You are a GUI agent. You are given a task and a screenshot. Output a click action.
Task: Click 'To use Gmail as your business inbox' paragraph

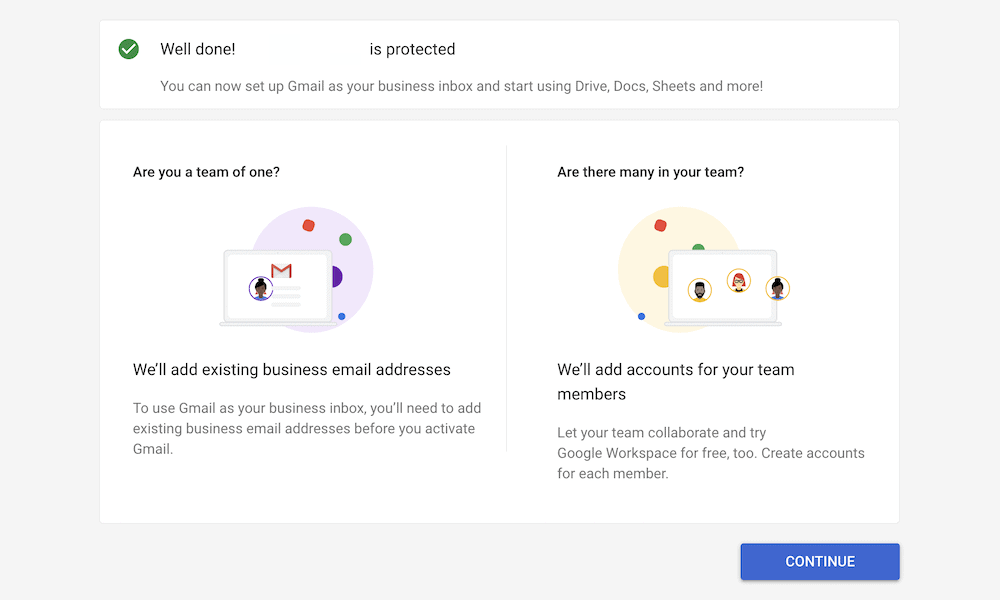tap(307, 428)
